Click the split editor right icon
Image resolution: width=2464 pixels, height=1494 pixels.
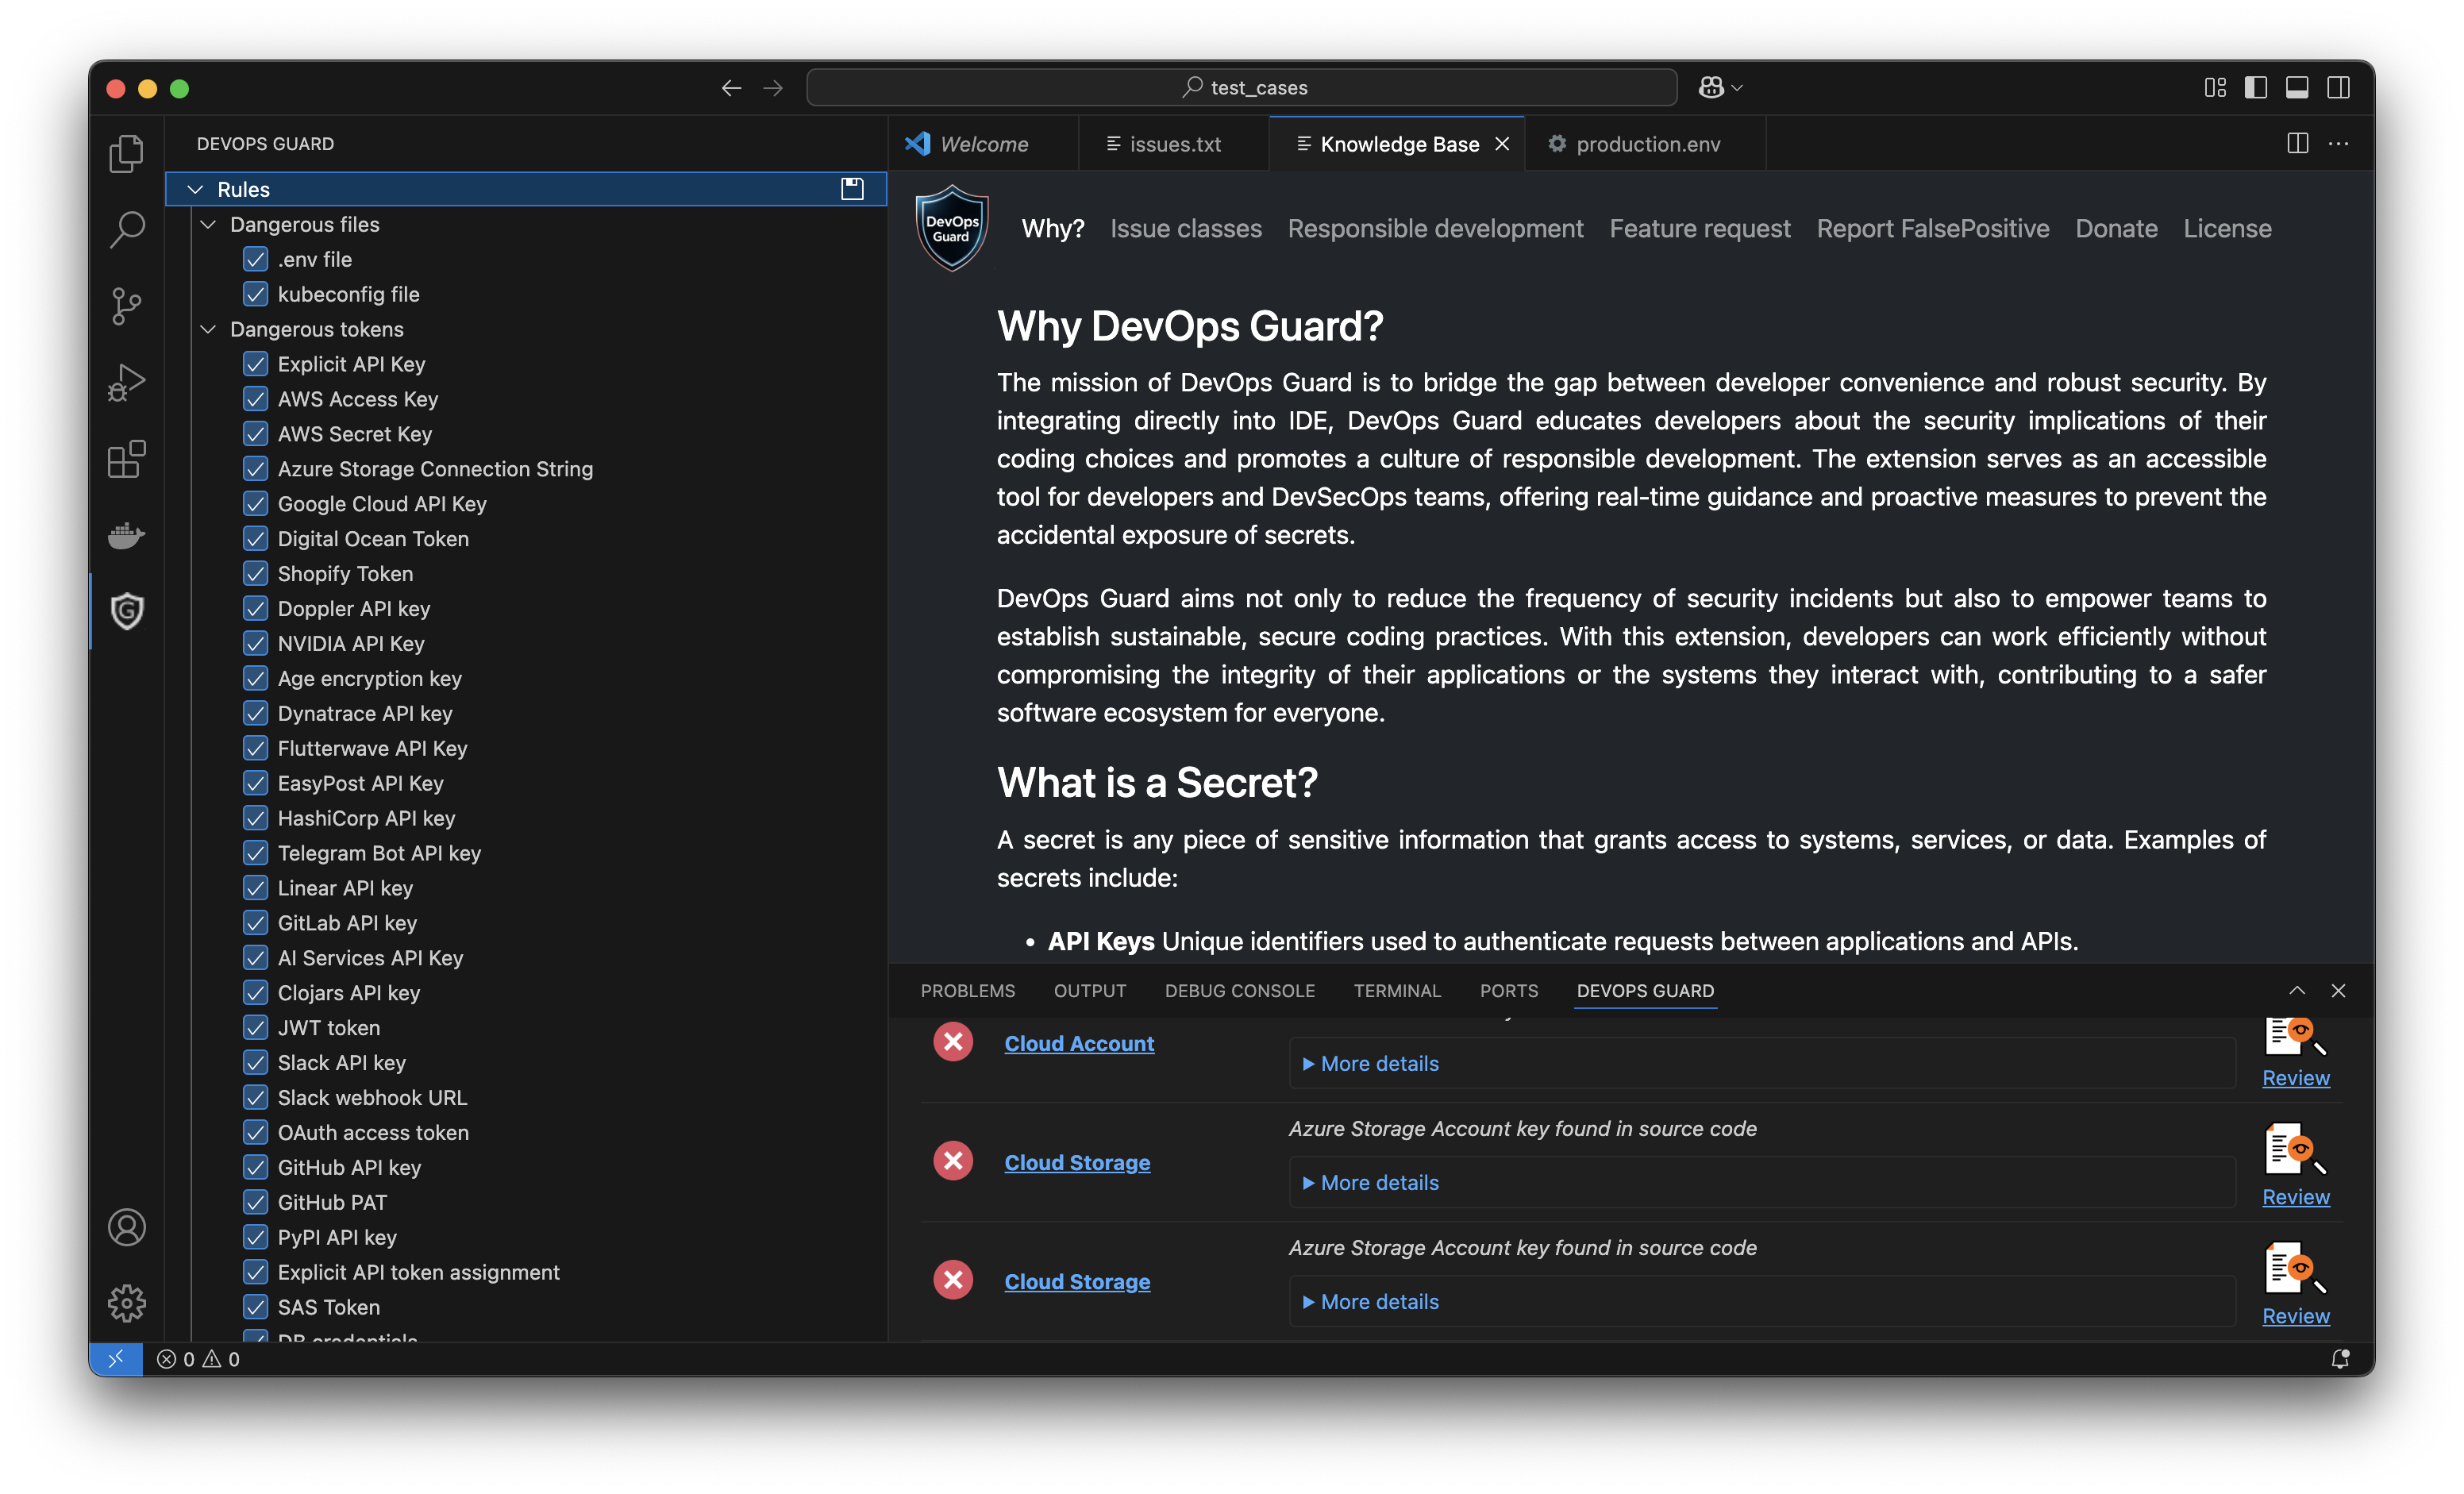[2297, 144]
